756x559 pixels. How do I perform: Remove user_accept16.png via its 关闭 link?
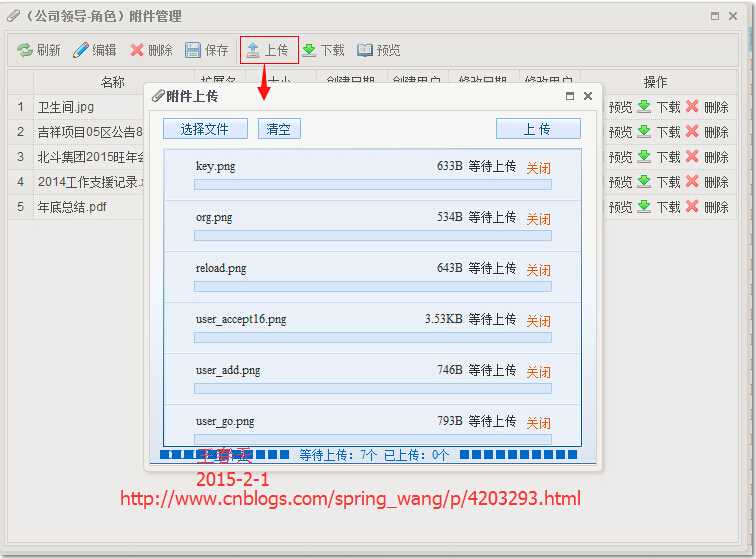[538, 321]
